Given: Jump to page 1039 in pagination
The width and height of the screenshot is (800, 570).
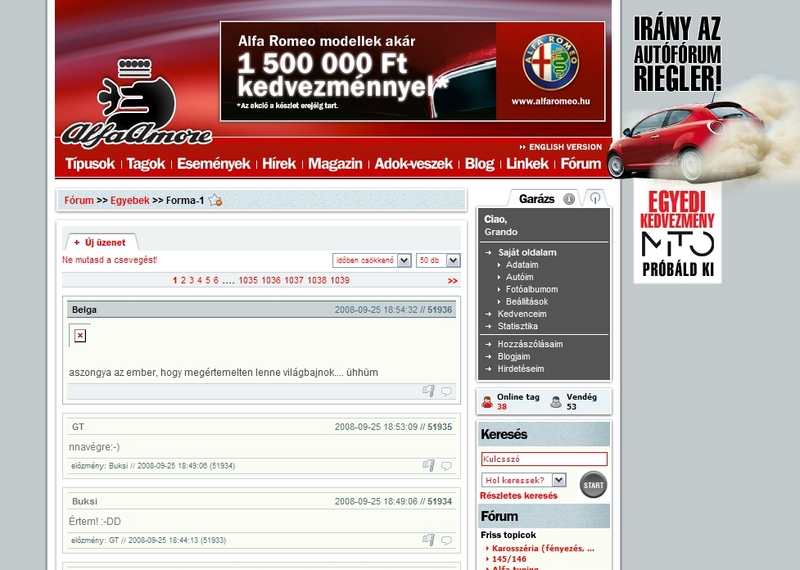Looking at the screenshot, I should 339,281.
